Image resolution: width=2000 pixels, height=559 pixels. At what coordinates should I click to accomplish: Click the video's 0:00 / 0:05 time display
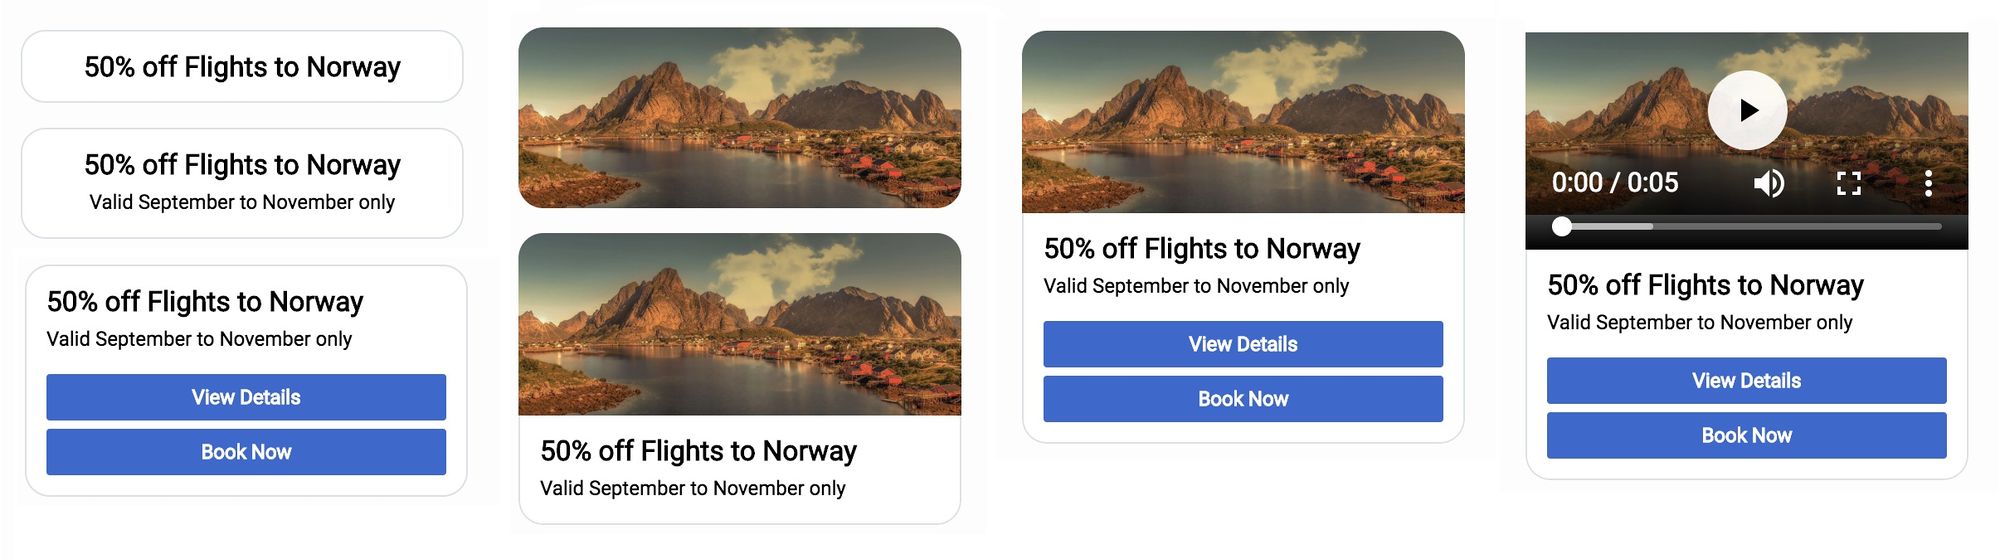[x=1614, y=183]
